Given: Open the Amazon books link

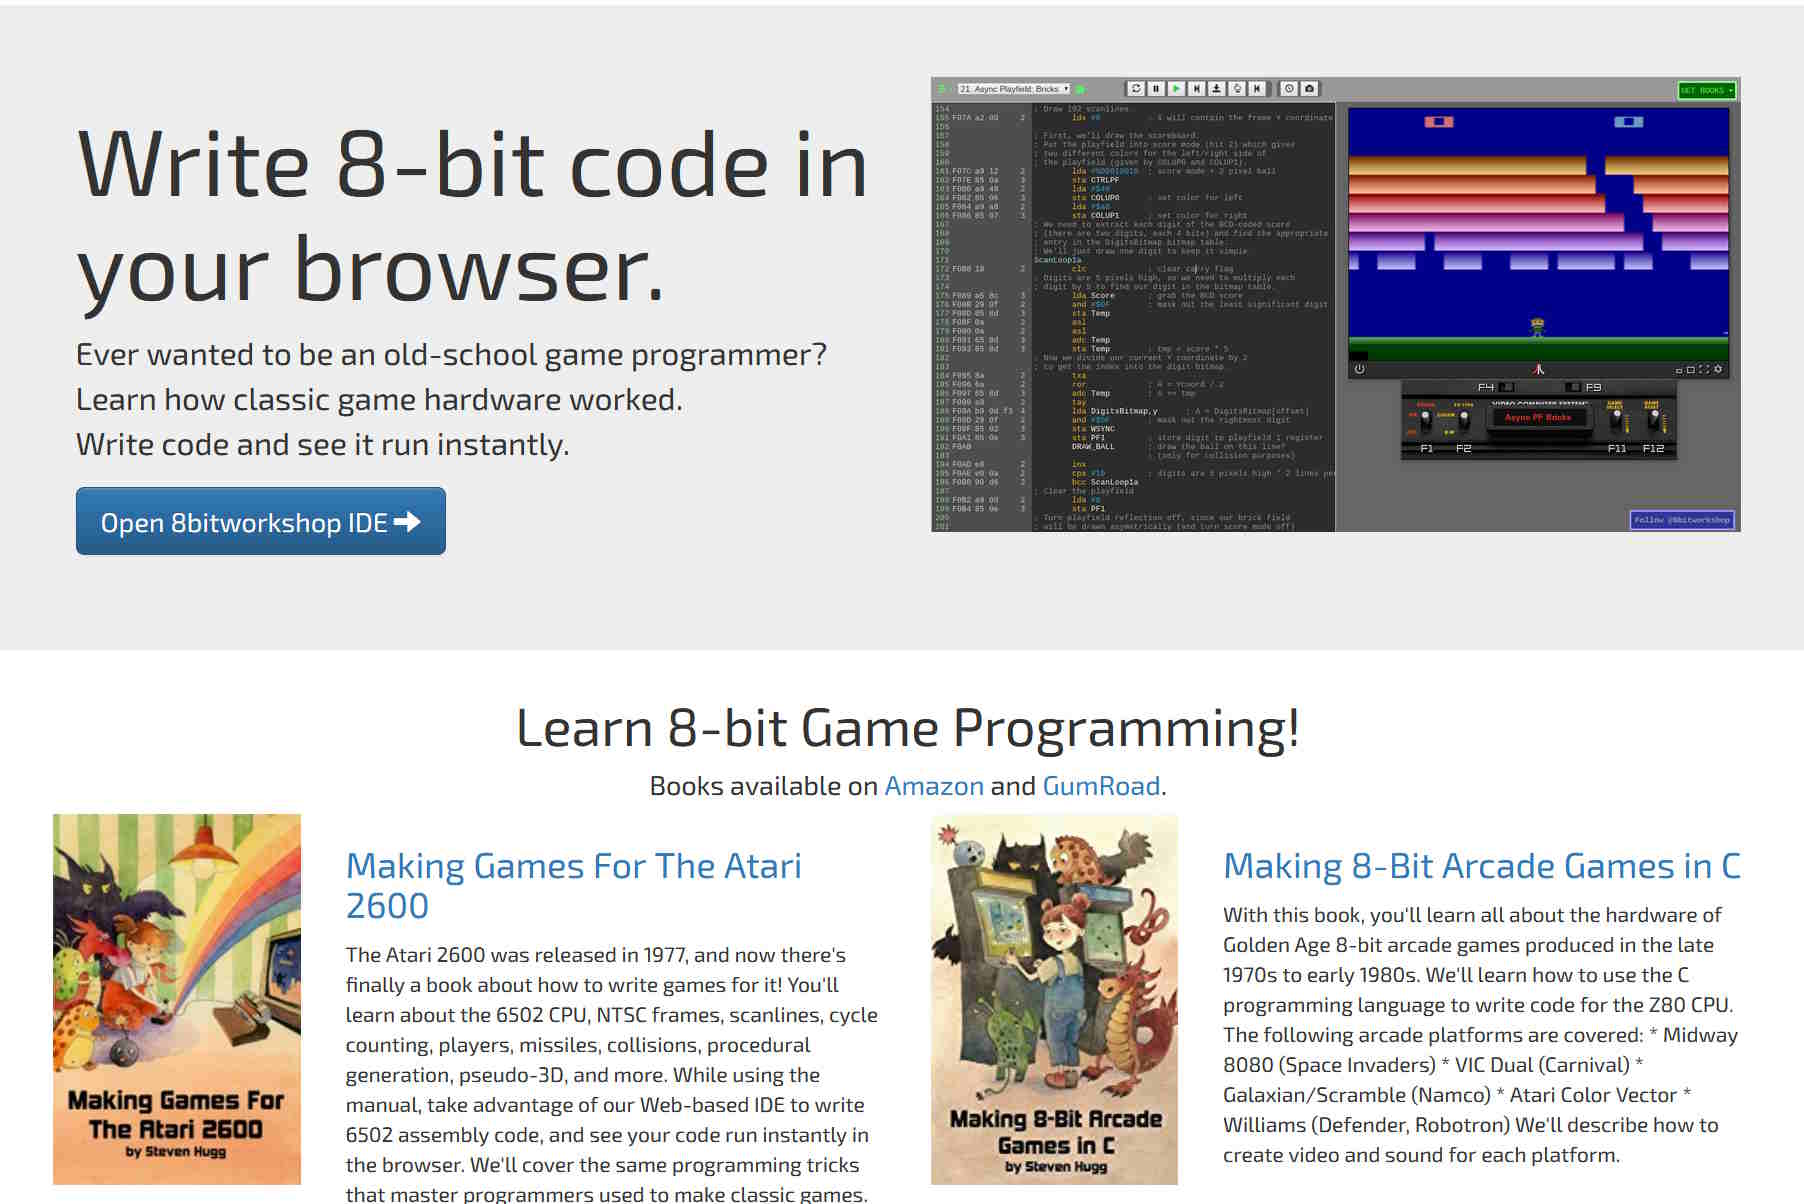Looking at the screenshot, I should click(932, 786).
